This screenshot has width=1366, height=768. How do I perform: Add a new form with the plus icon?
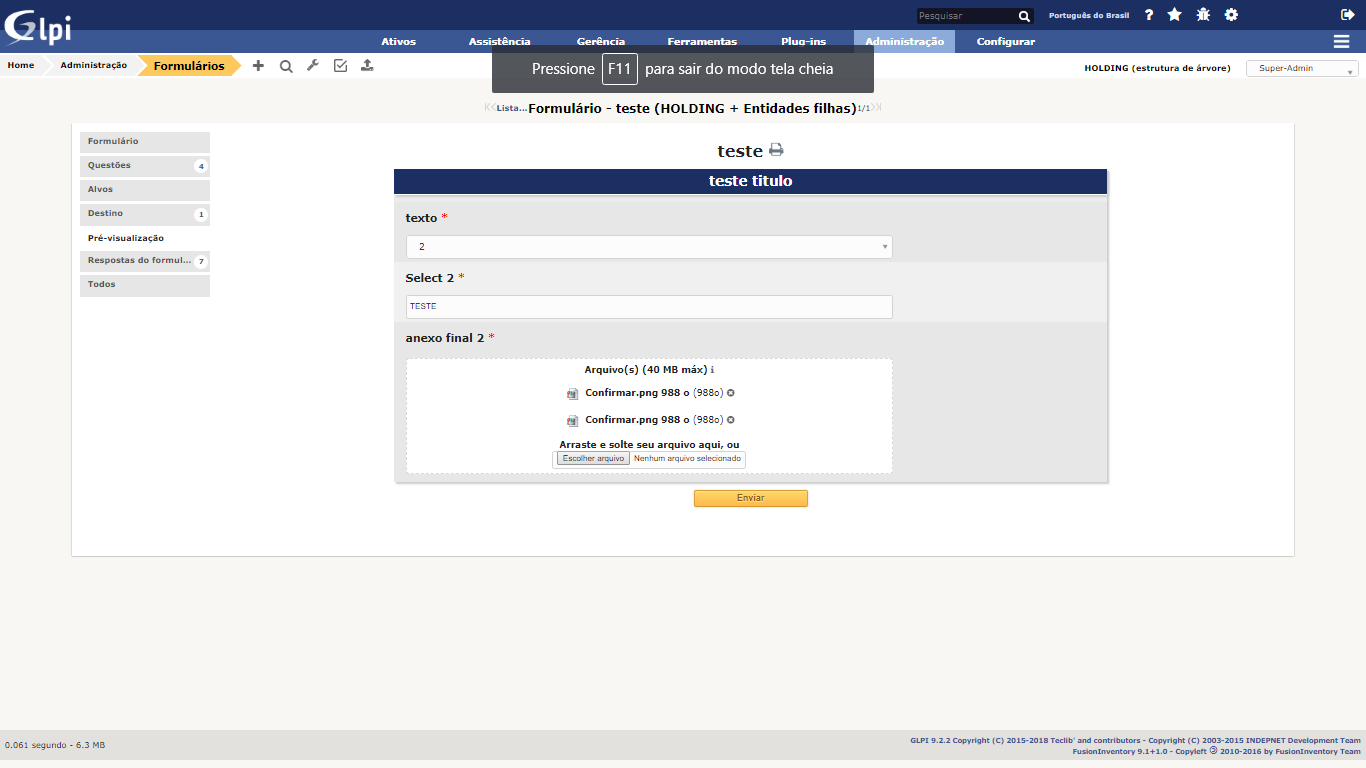(258, 65)
